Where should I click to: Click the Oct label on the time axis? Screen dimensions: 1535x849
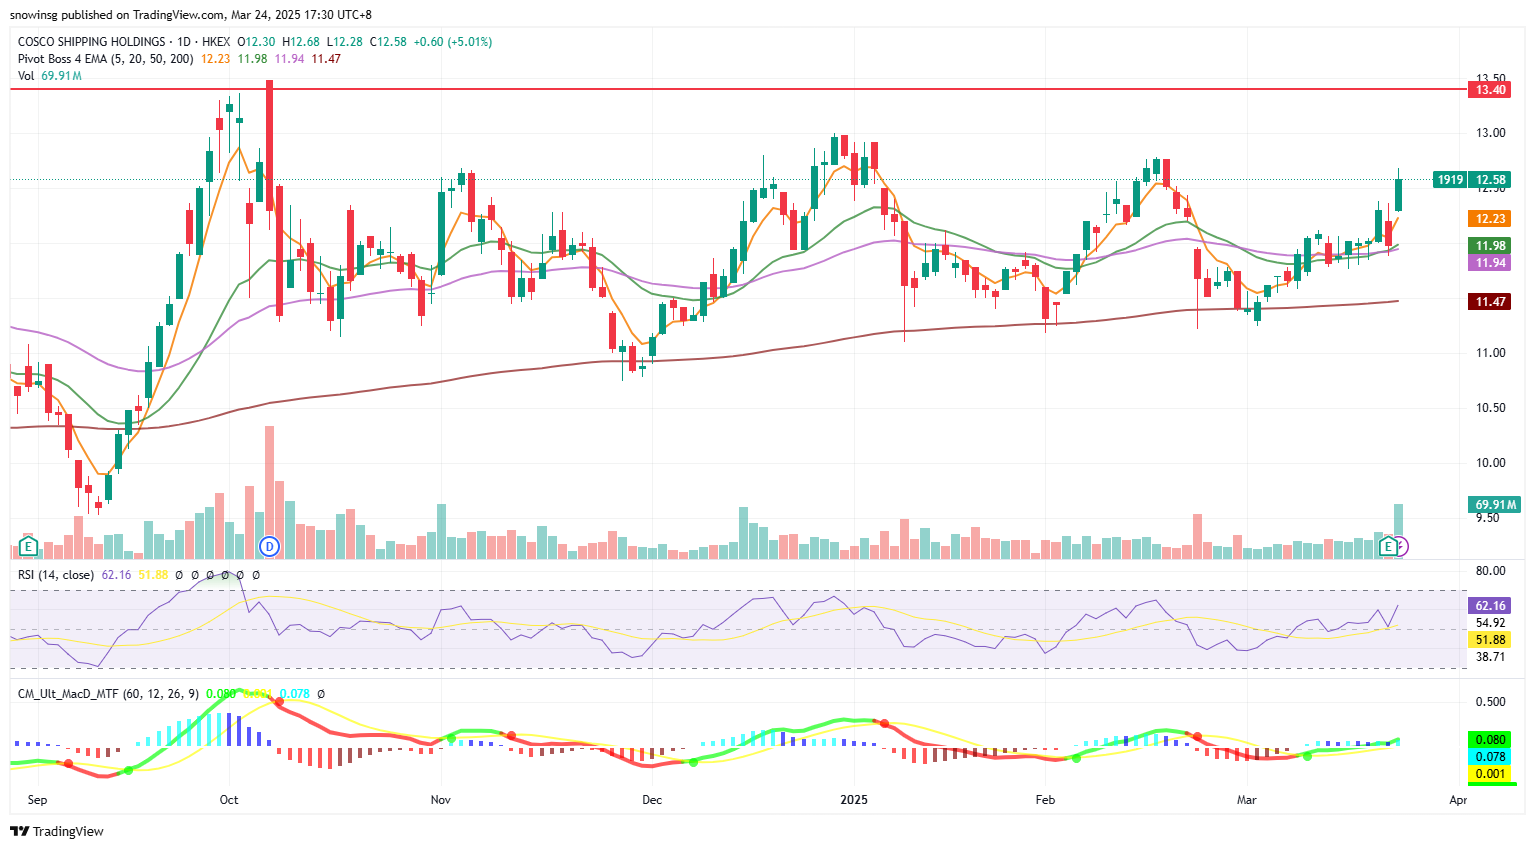coord(229,800)
